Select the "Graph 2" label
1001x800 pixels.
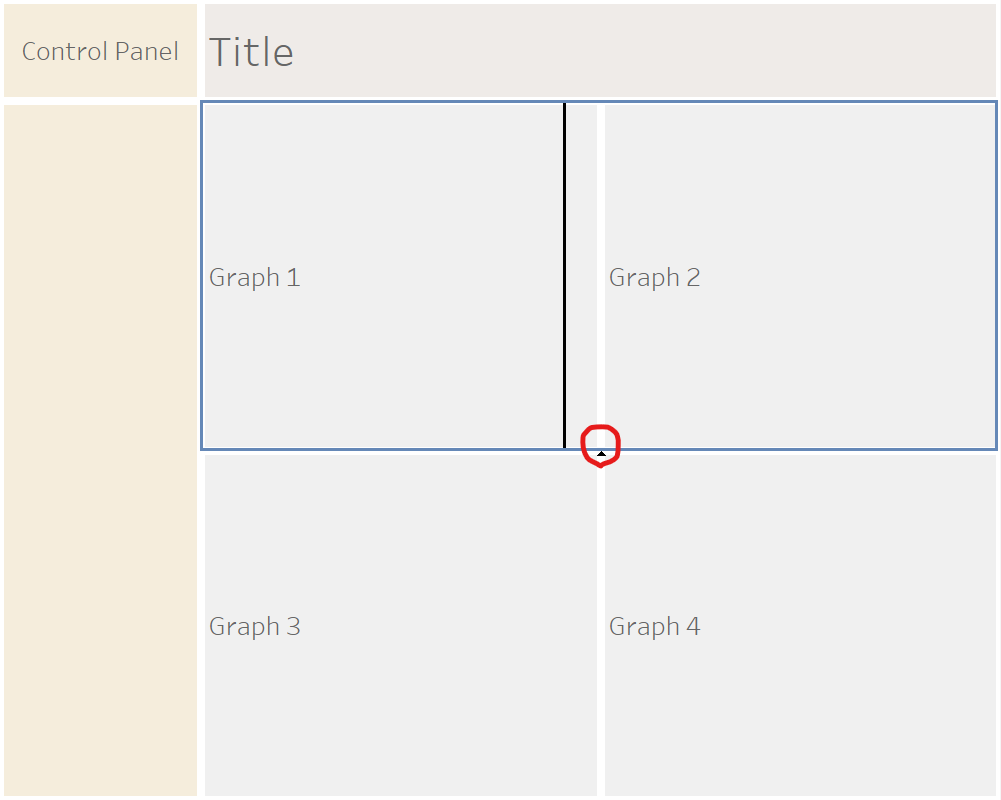pyautogui.click(x=654, y=277)
